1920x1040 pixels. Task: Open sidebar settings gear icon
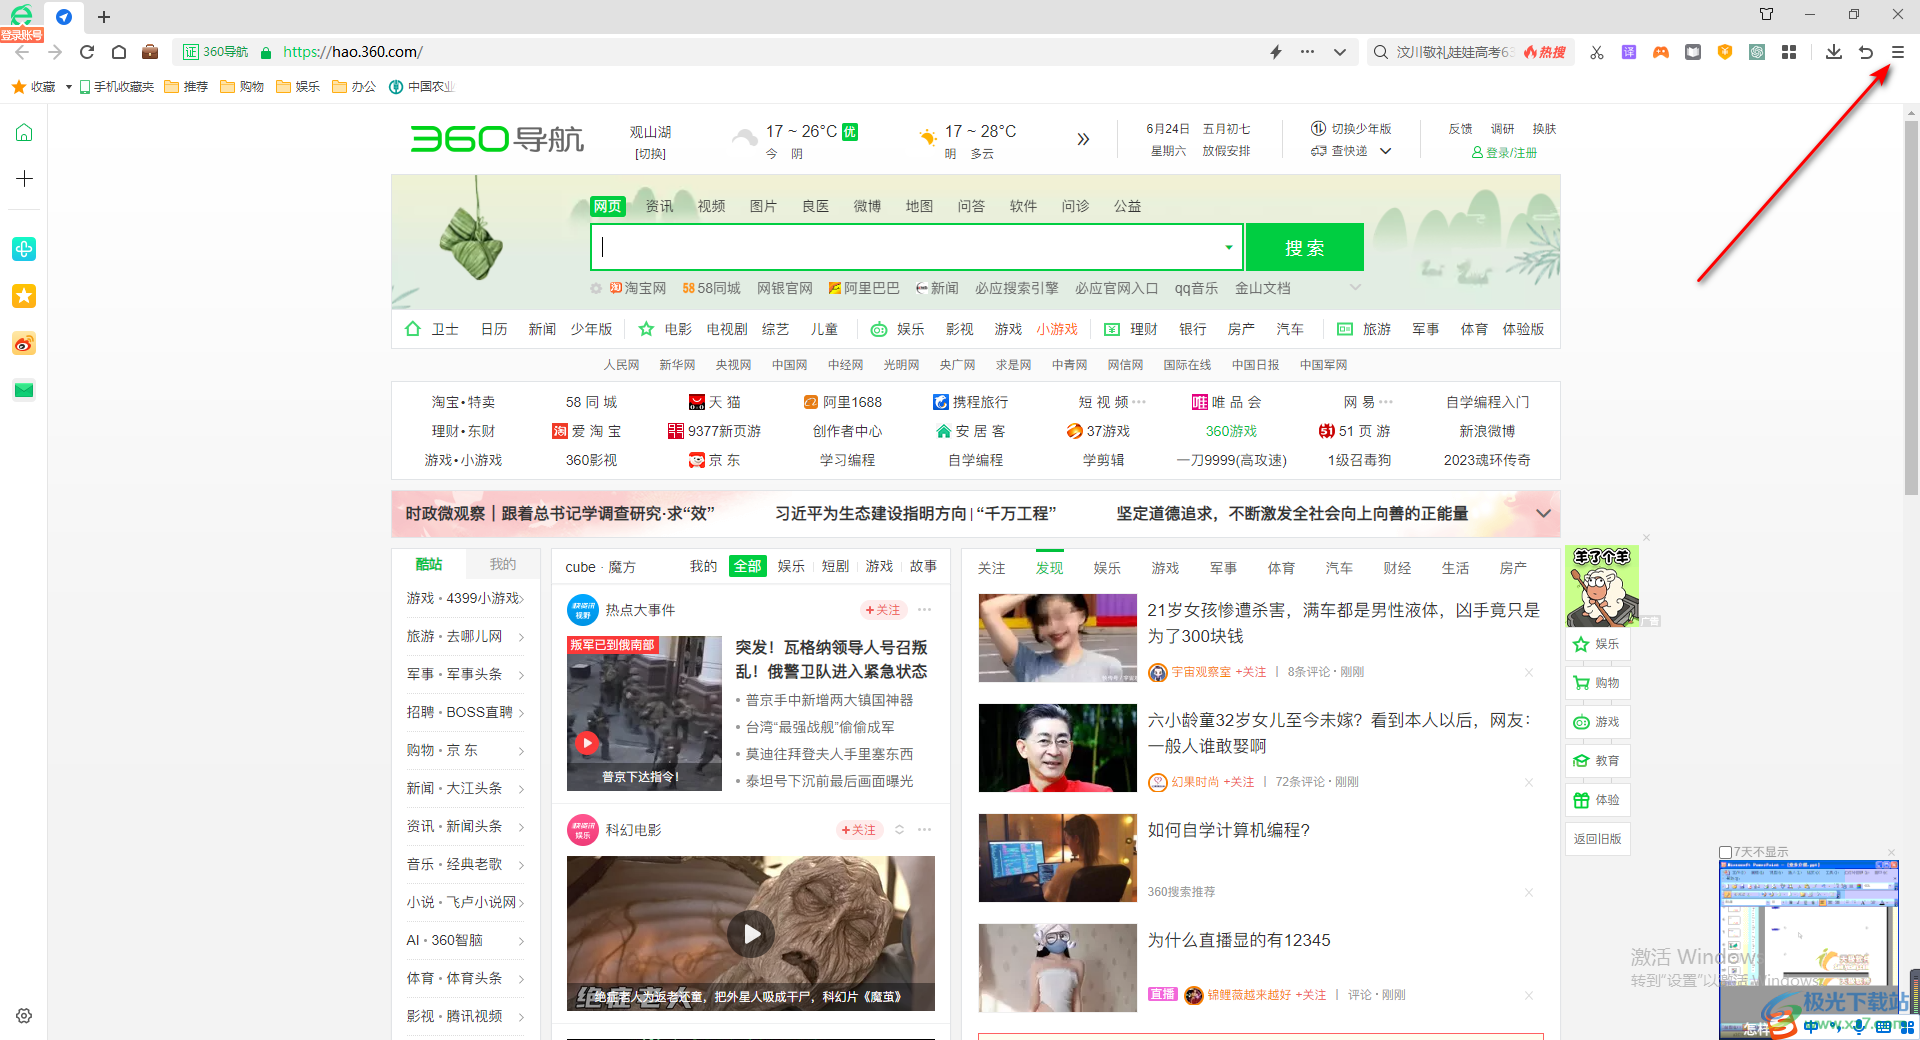(x=24, y=1016)
